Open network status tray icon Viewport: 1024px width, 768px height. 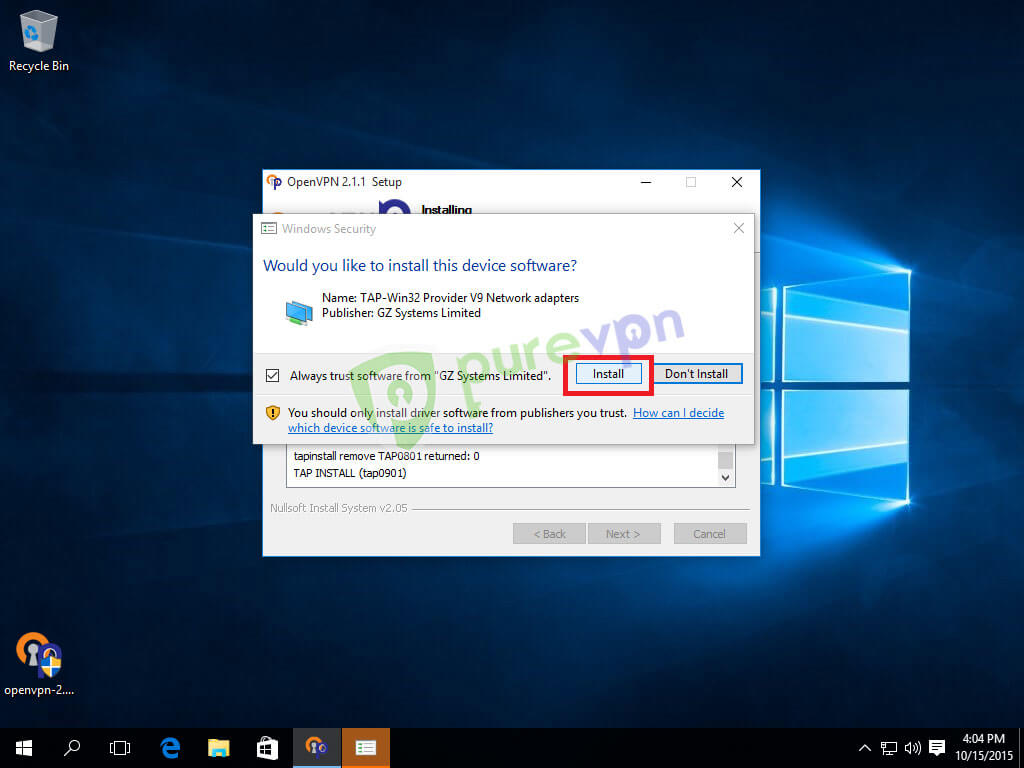[889, 748]
